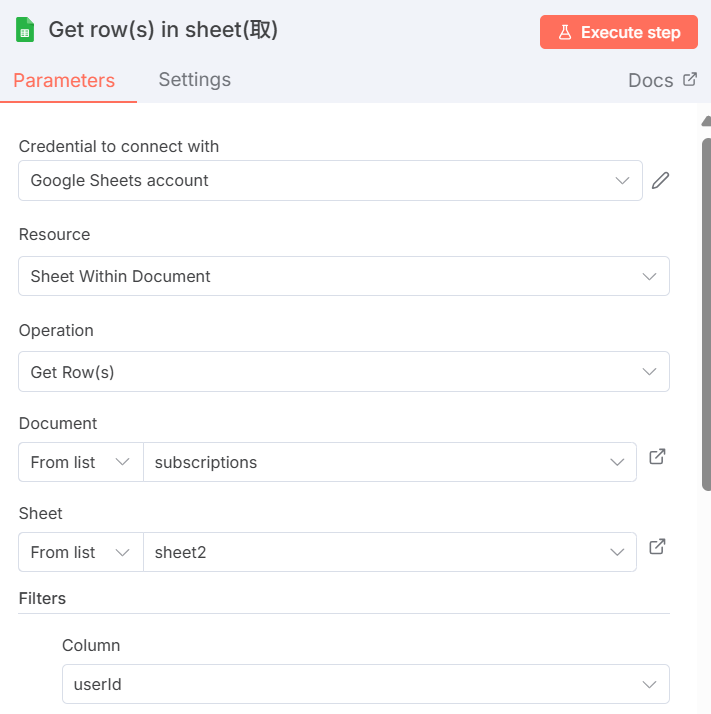This screenshot has height=714, width=711.
Task: Change Sheet mode From list selector
Action: (80, 552)
